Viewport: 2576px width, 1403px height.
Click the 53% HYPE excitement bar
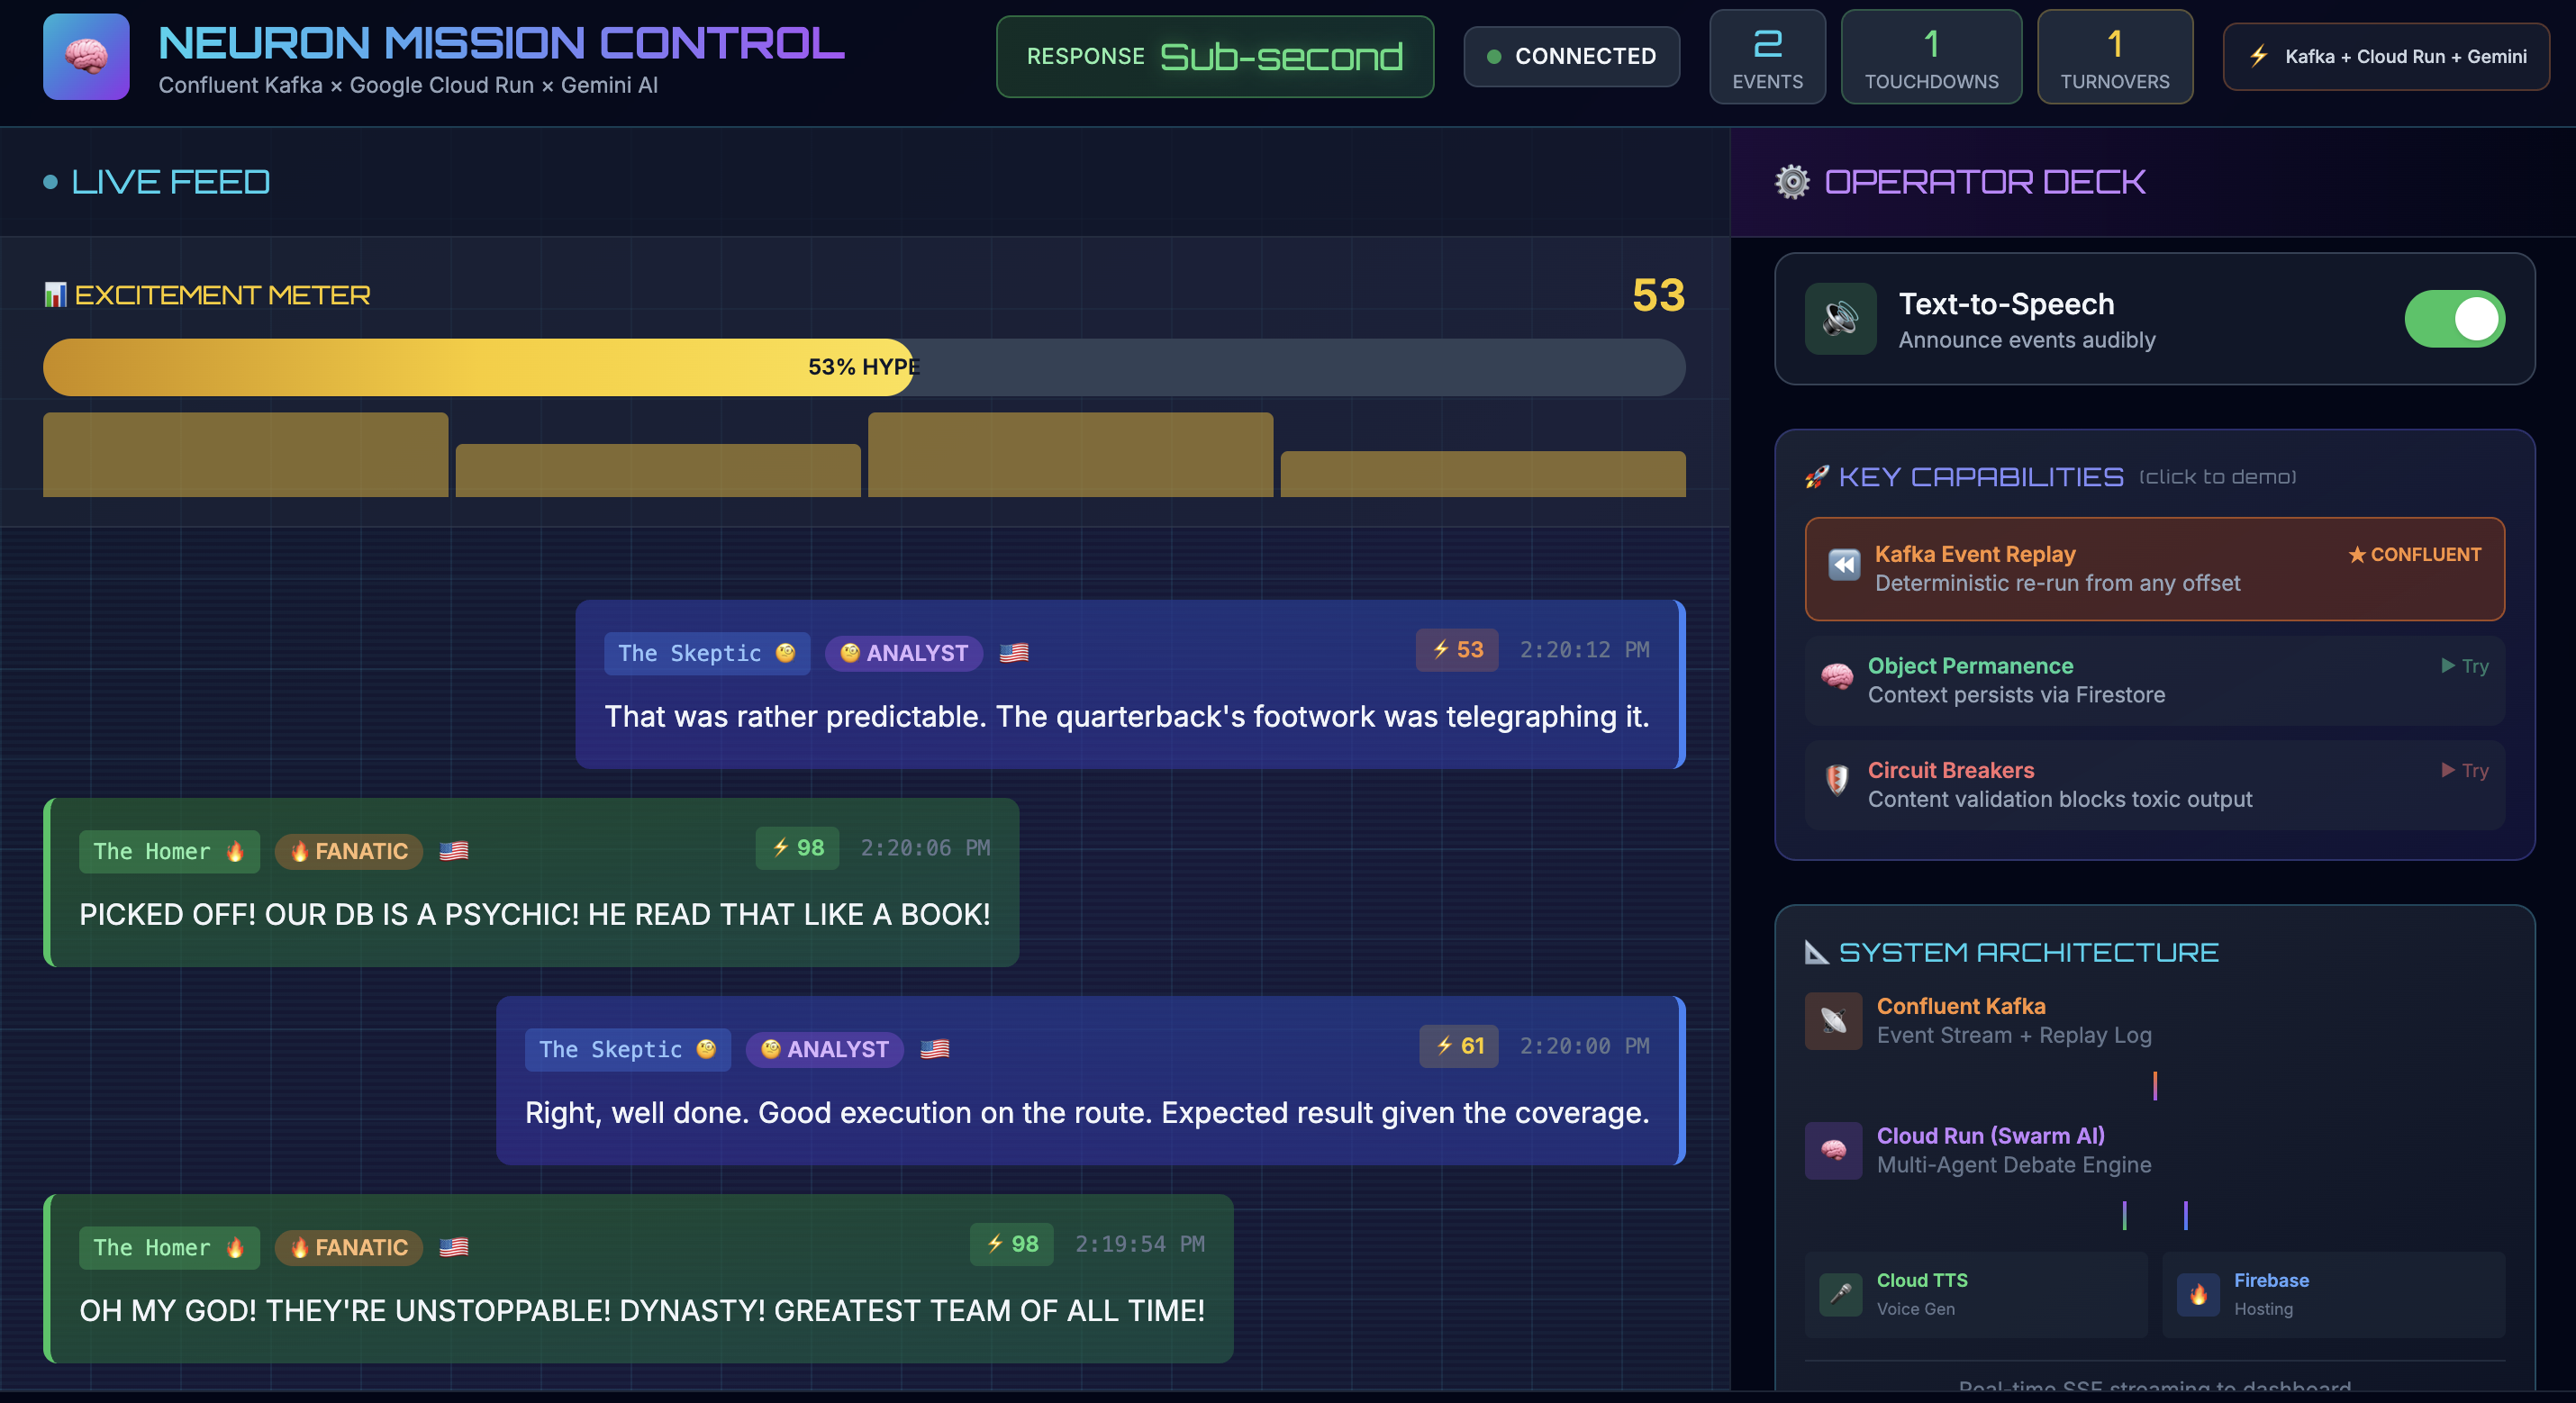tap(863, 367)
